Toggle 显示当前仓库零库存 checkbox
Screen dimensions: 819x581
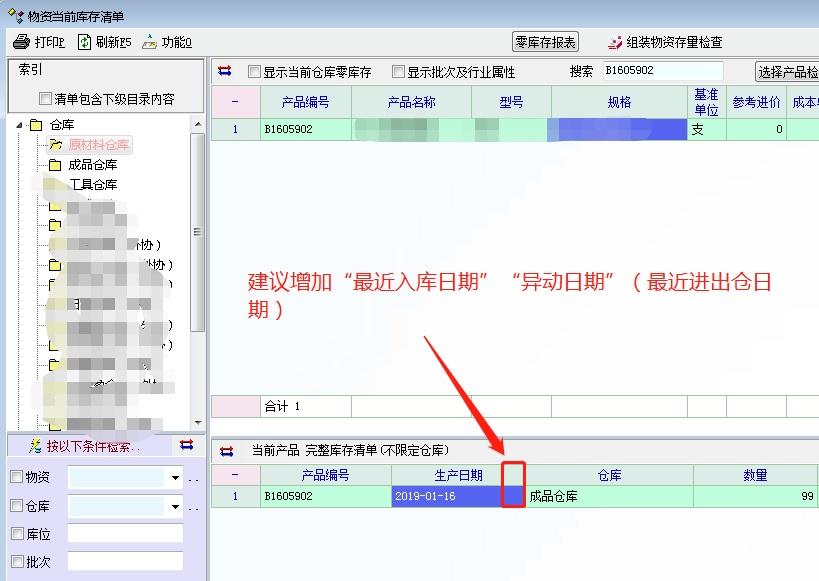pyautogui.click(x=254, y=72)
